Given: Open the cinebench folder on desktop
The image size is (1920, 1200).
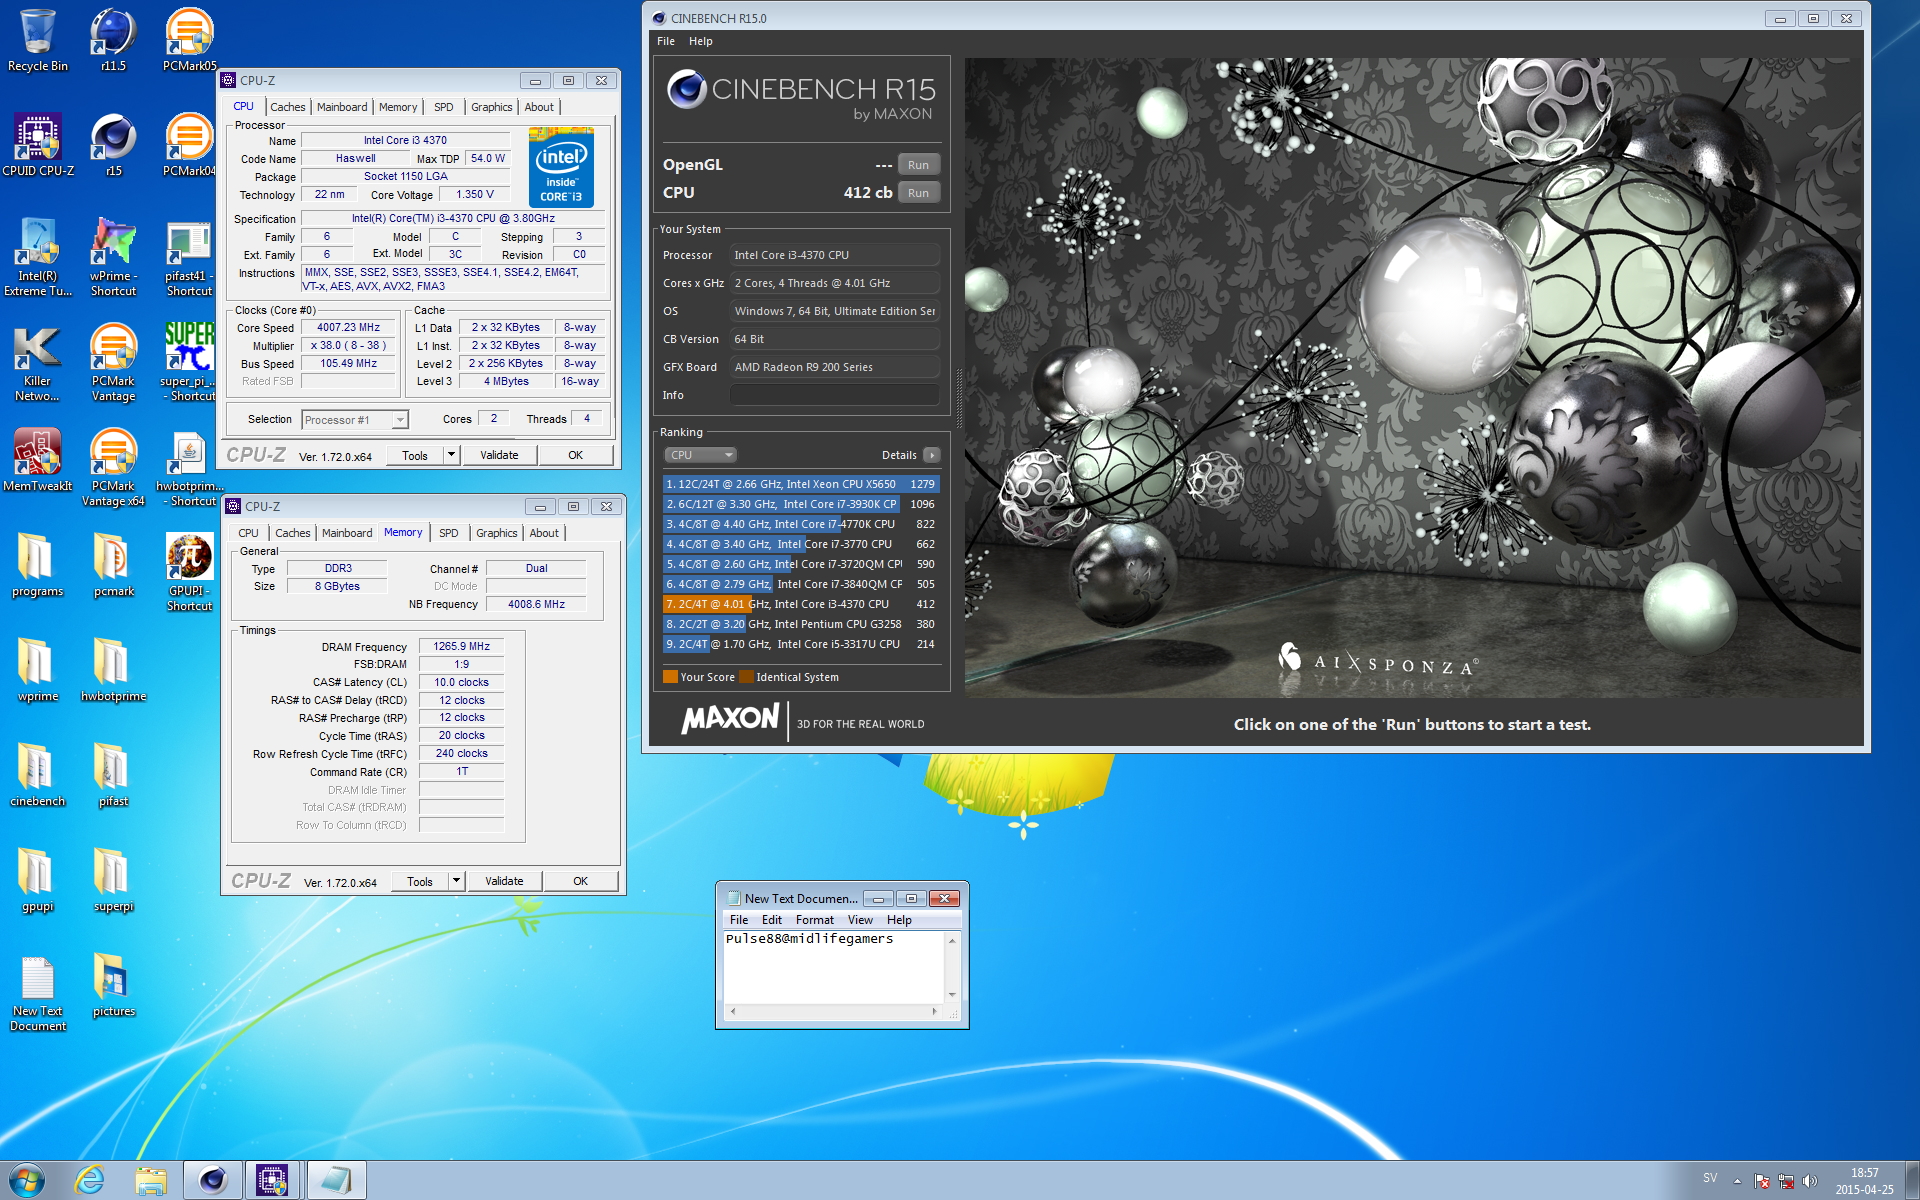Looking at the screenshot, I should (x=38, y=775).
